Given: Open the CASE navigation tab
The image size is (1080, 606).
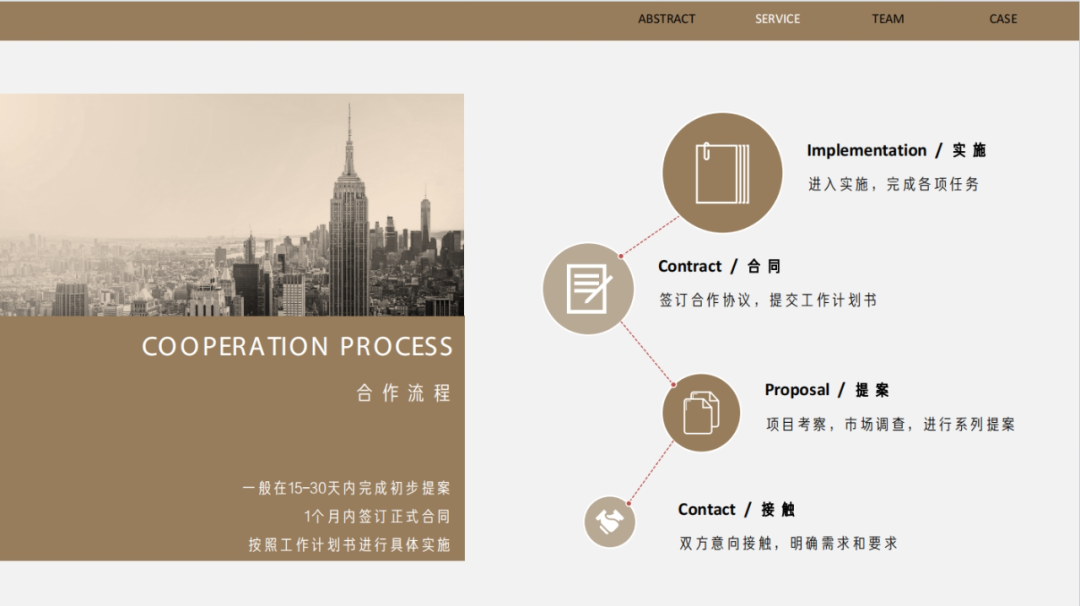Looking at the screenshot, I should (1003, 19).
